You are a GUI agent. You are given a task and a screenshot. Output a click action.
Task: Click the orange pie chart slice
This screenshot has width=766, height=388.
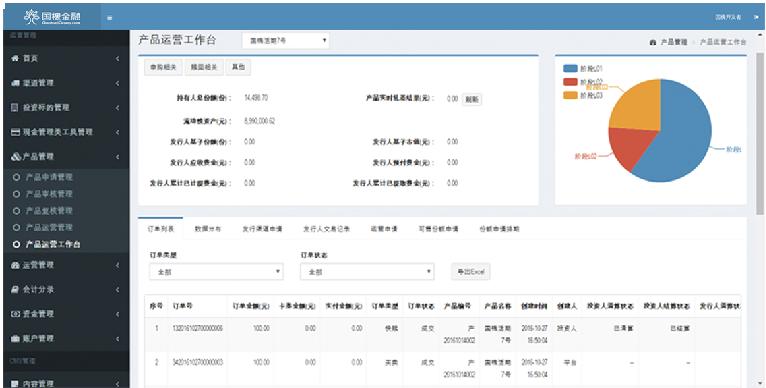tap(638, 108)
